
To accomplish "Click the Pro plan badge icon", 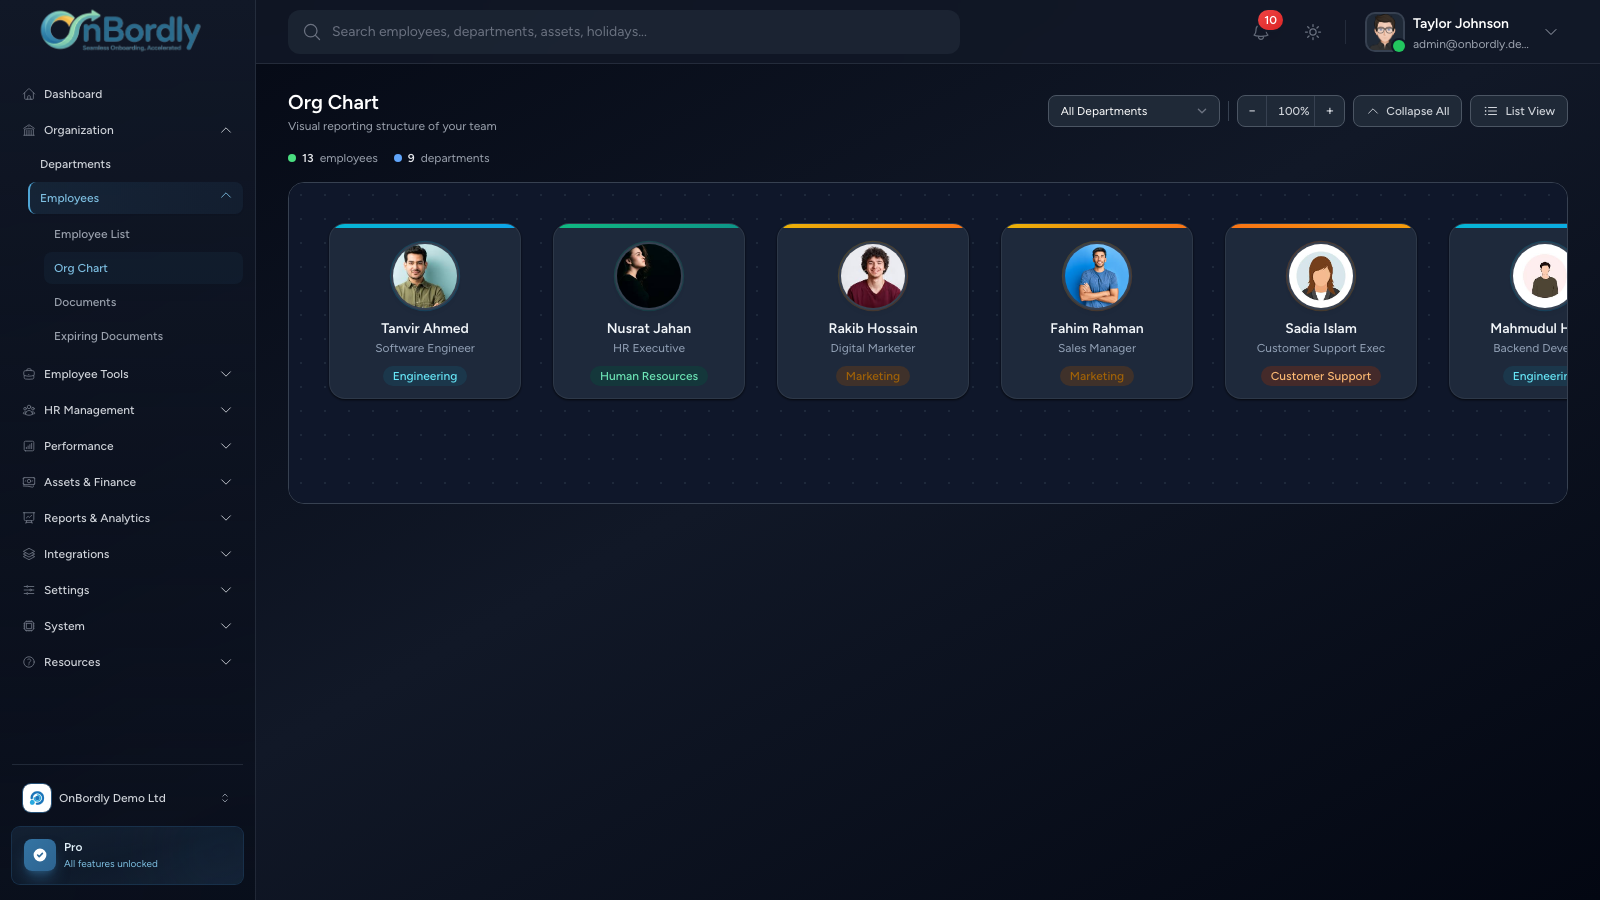I will pos(40,855).
